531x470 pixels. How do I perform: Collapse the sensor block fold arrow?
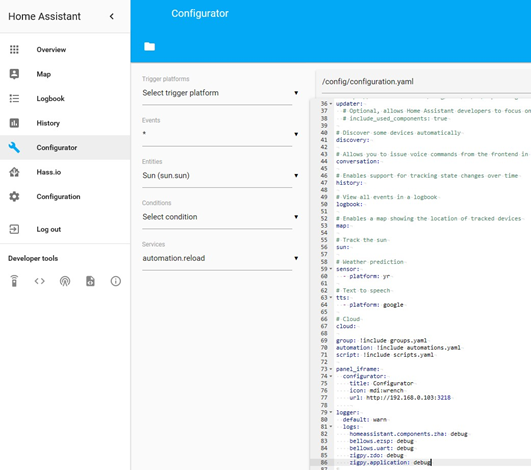pos(331,269)
